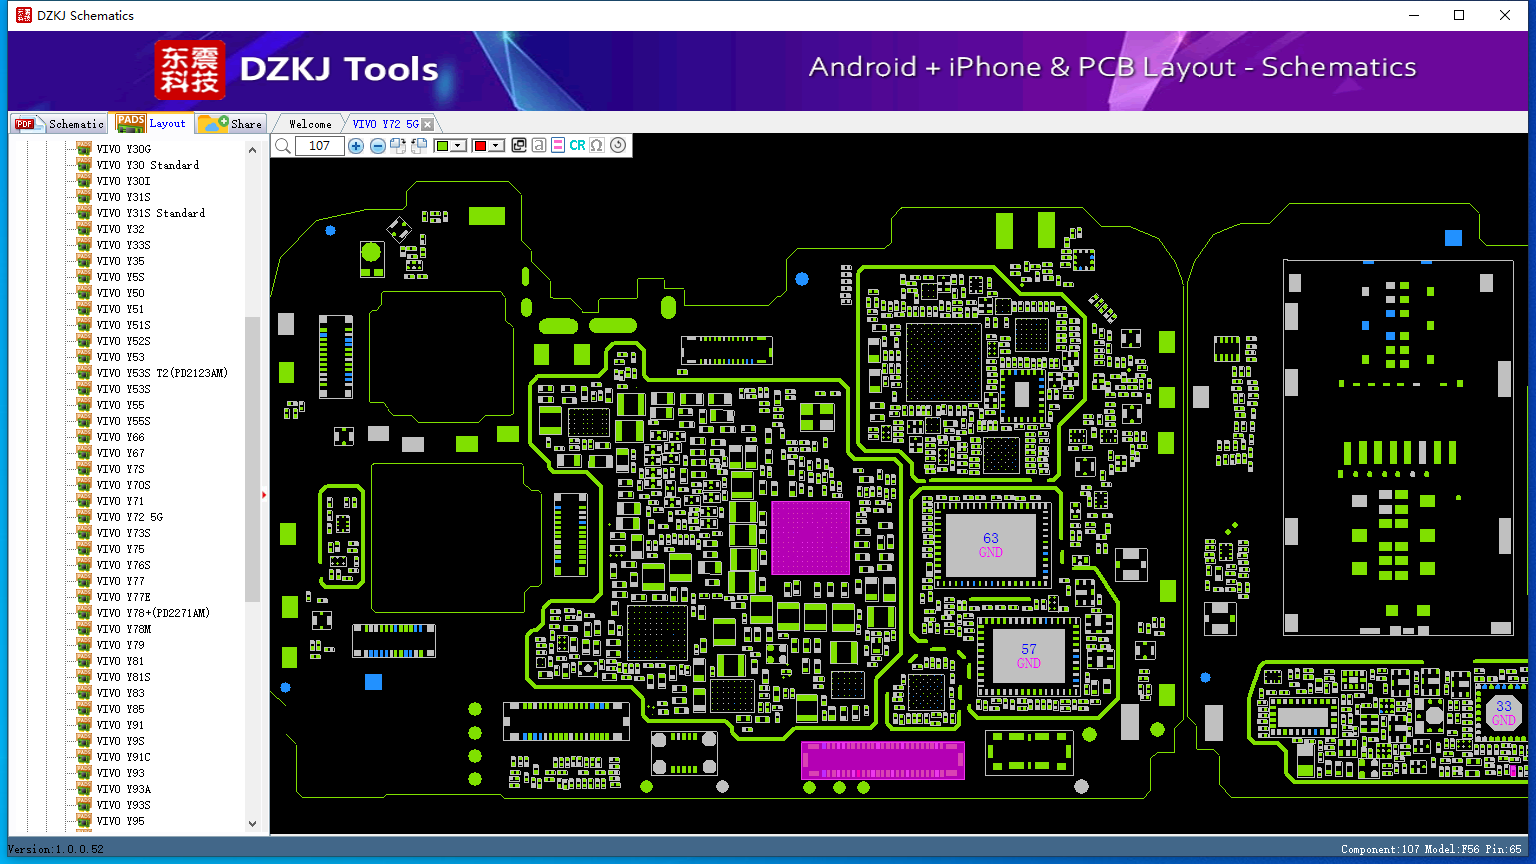
Task: Click the circular refresh arrow icon
Action: pyautogui.click(x=618, y=146)
